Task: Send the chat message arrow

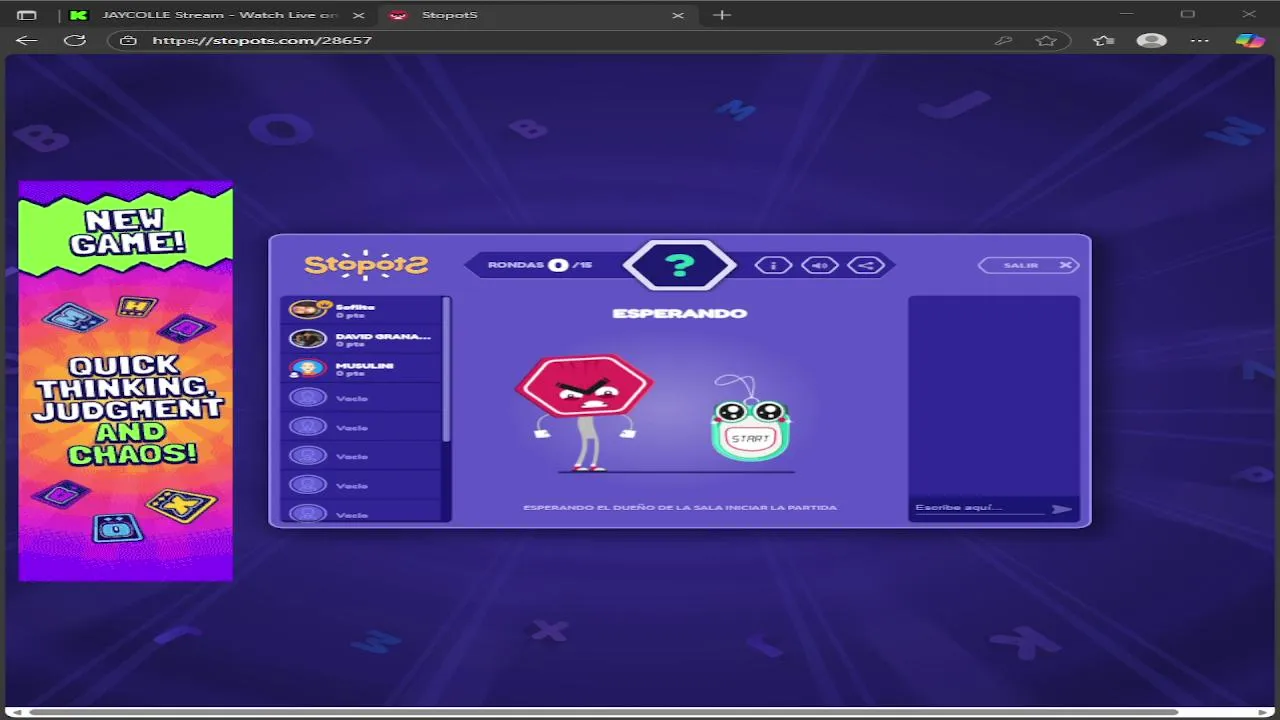Action: point(1062,509)
